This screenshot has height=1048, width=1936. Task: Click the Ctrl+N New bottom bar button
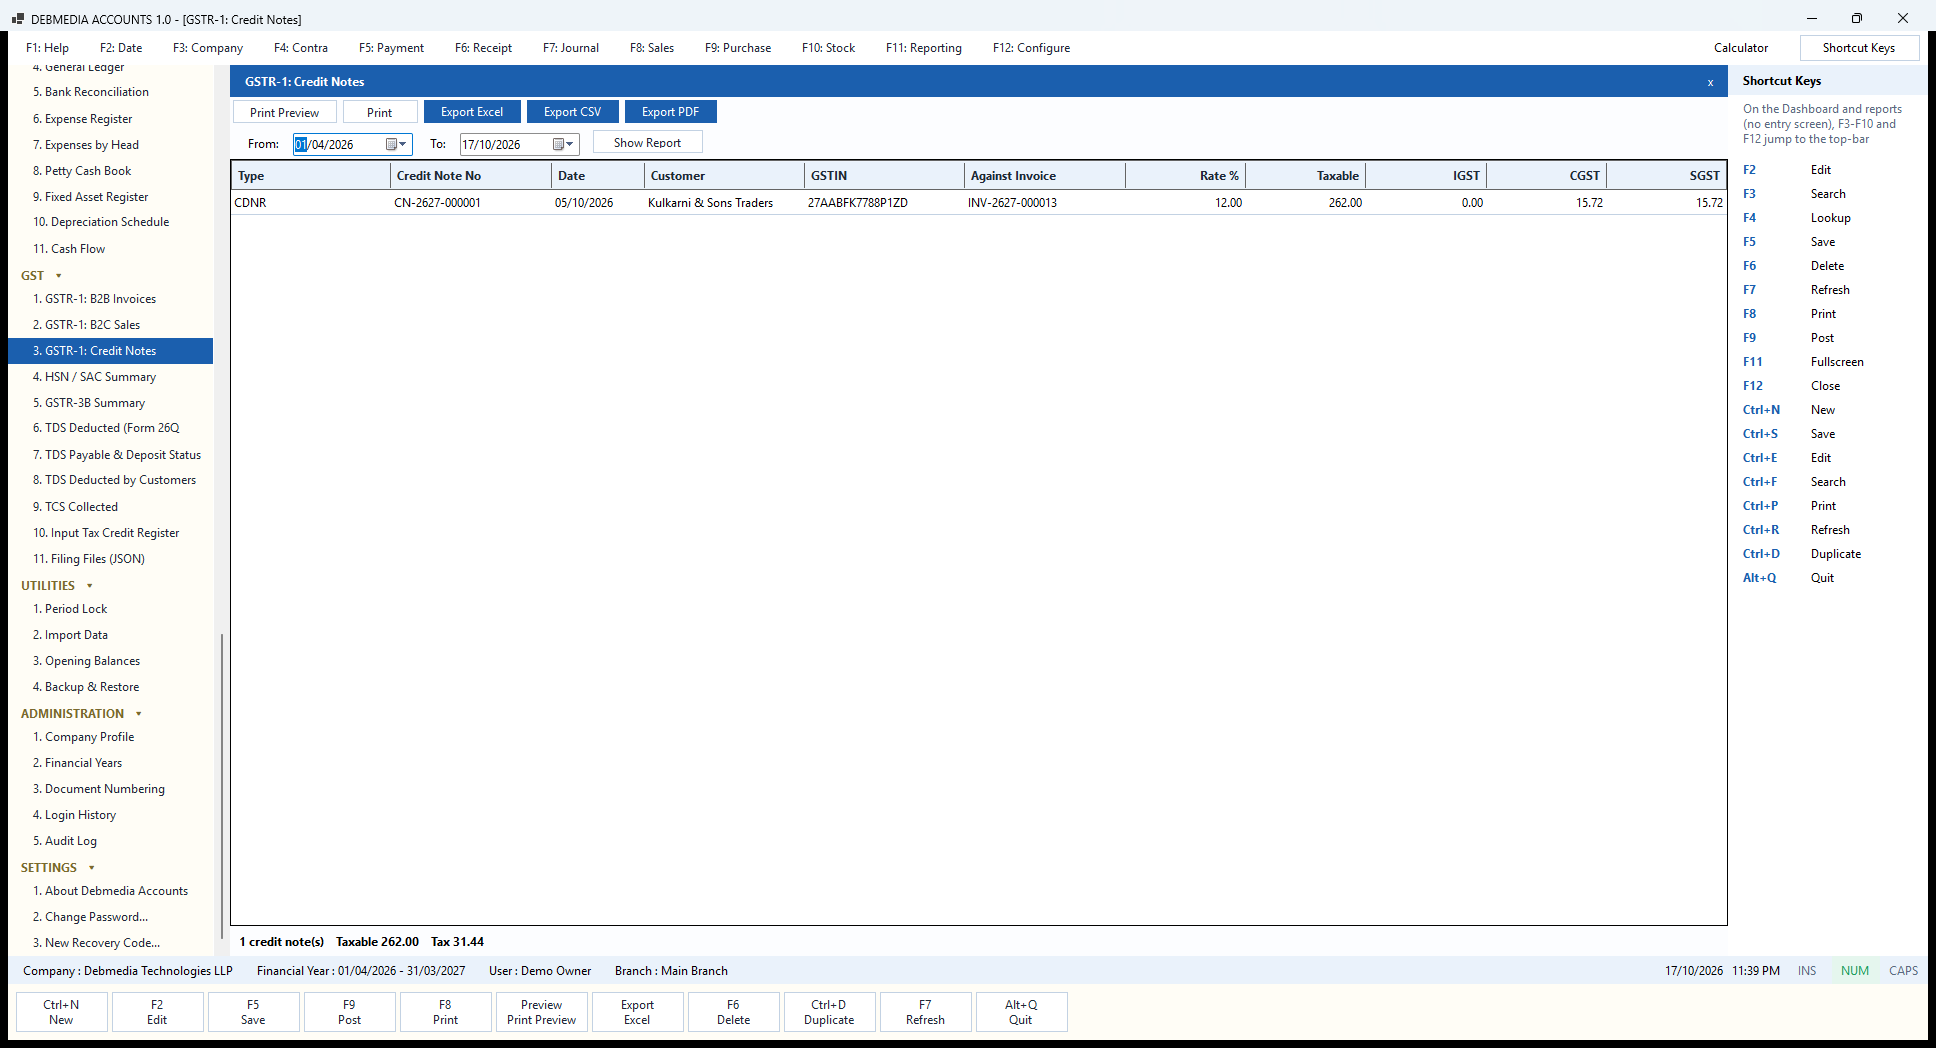tap(61, 1012)
